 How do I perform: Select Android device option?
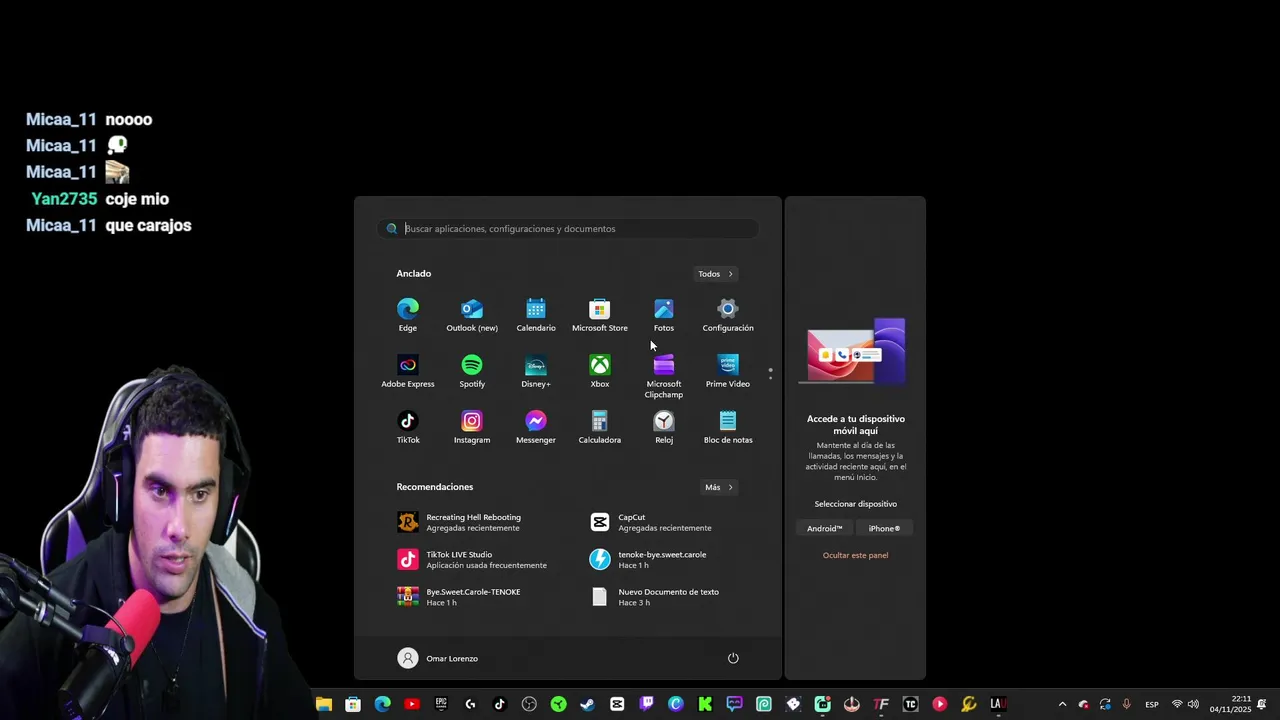click(825, 528)
